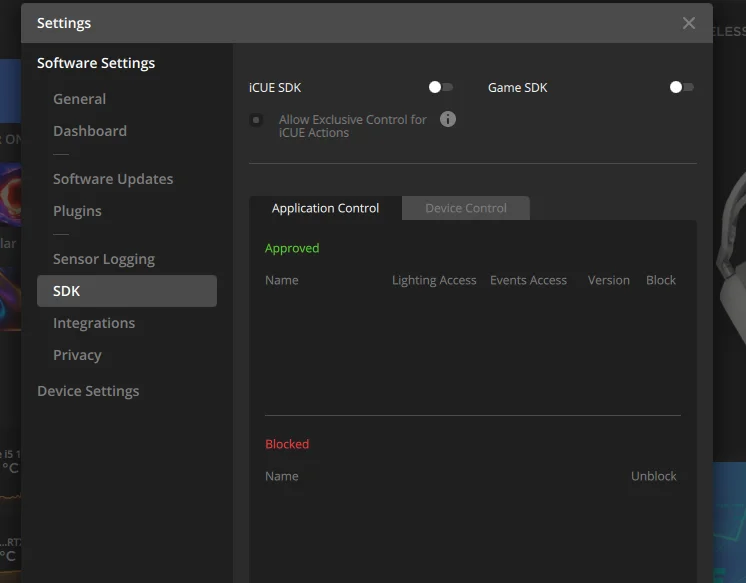
Task: Open General settings
Action: pyautogui.click(x=79, y=99)
